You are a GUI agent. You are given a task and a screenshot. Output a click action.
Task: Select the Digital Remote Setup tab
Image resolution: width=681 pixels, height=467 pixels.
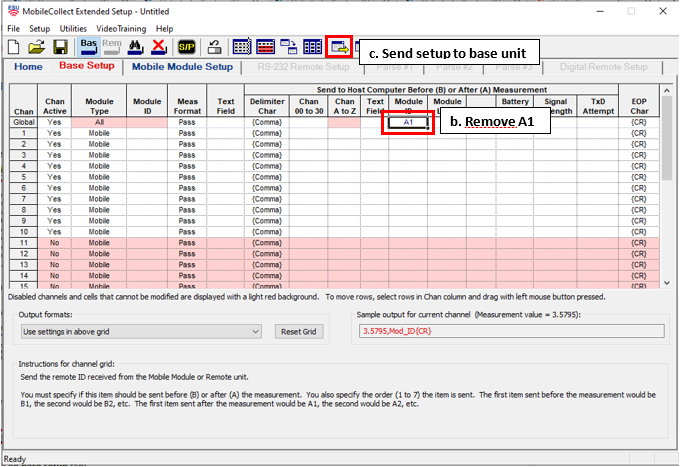tap(603, 67)
